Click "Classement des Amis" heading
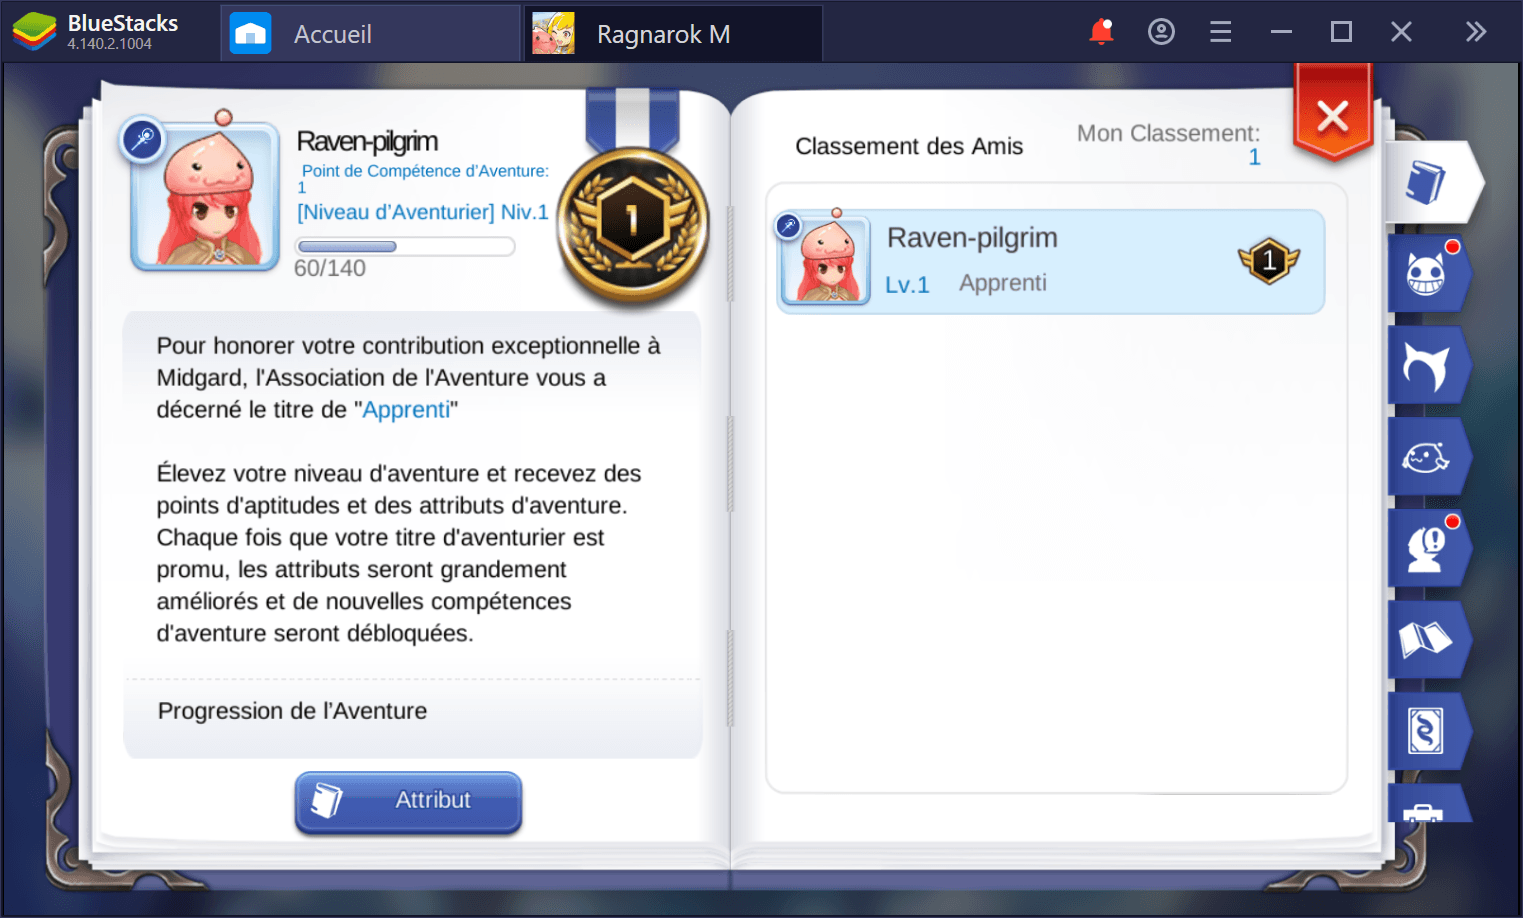This screenshot has height=918, width=1523. pos(909,146)
